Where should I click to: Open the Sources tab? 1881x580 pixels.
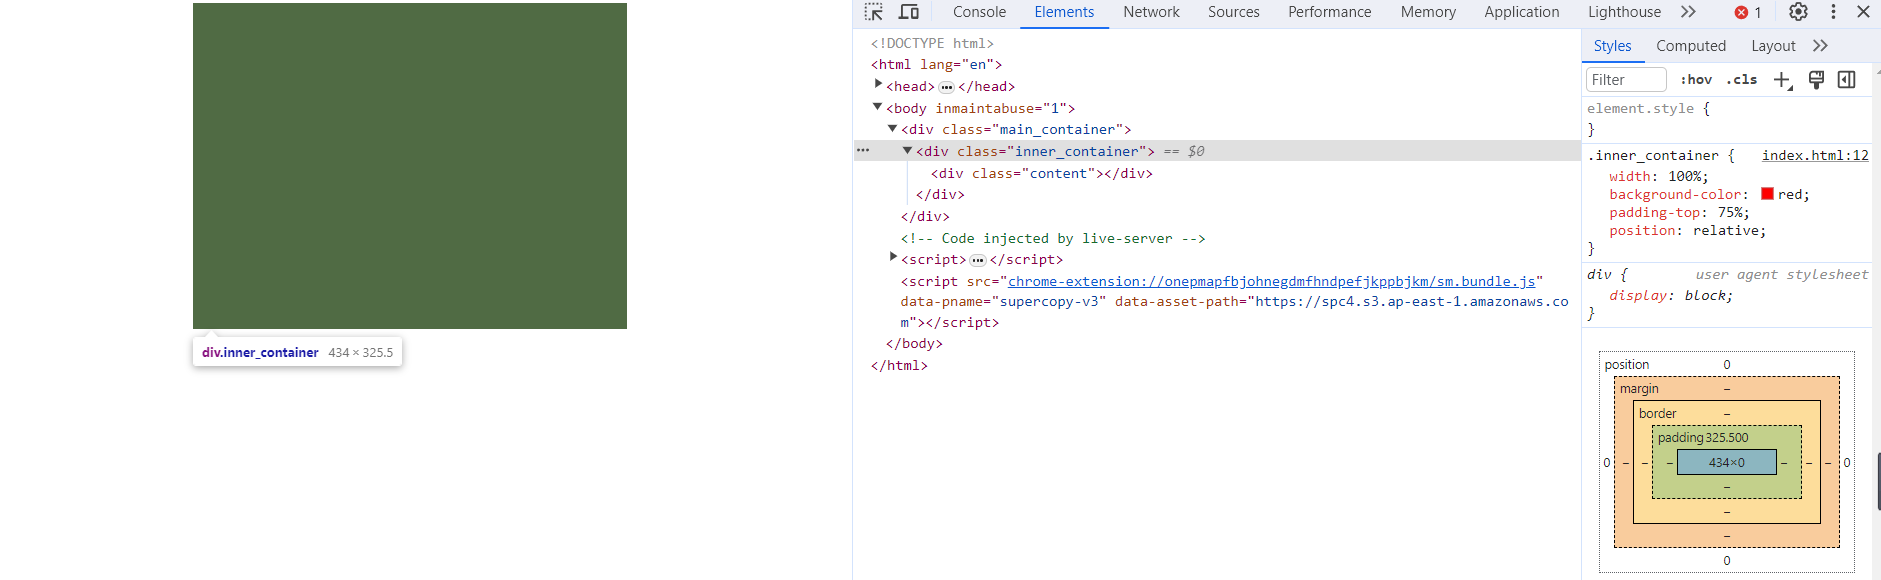[x=1233, y=12]
